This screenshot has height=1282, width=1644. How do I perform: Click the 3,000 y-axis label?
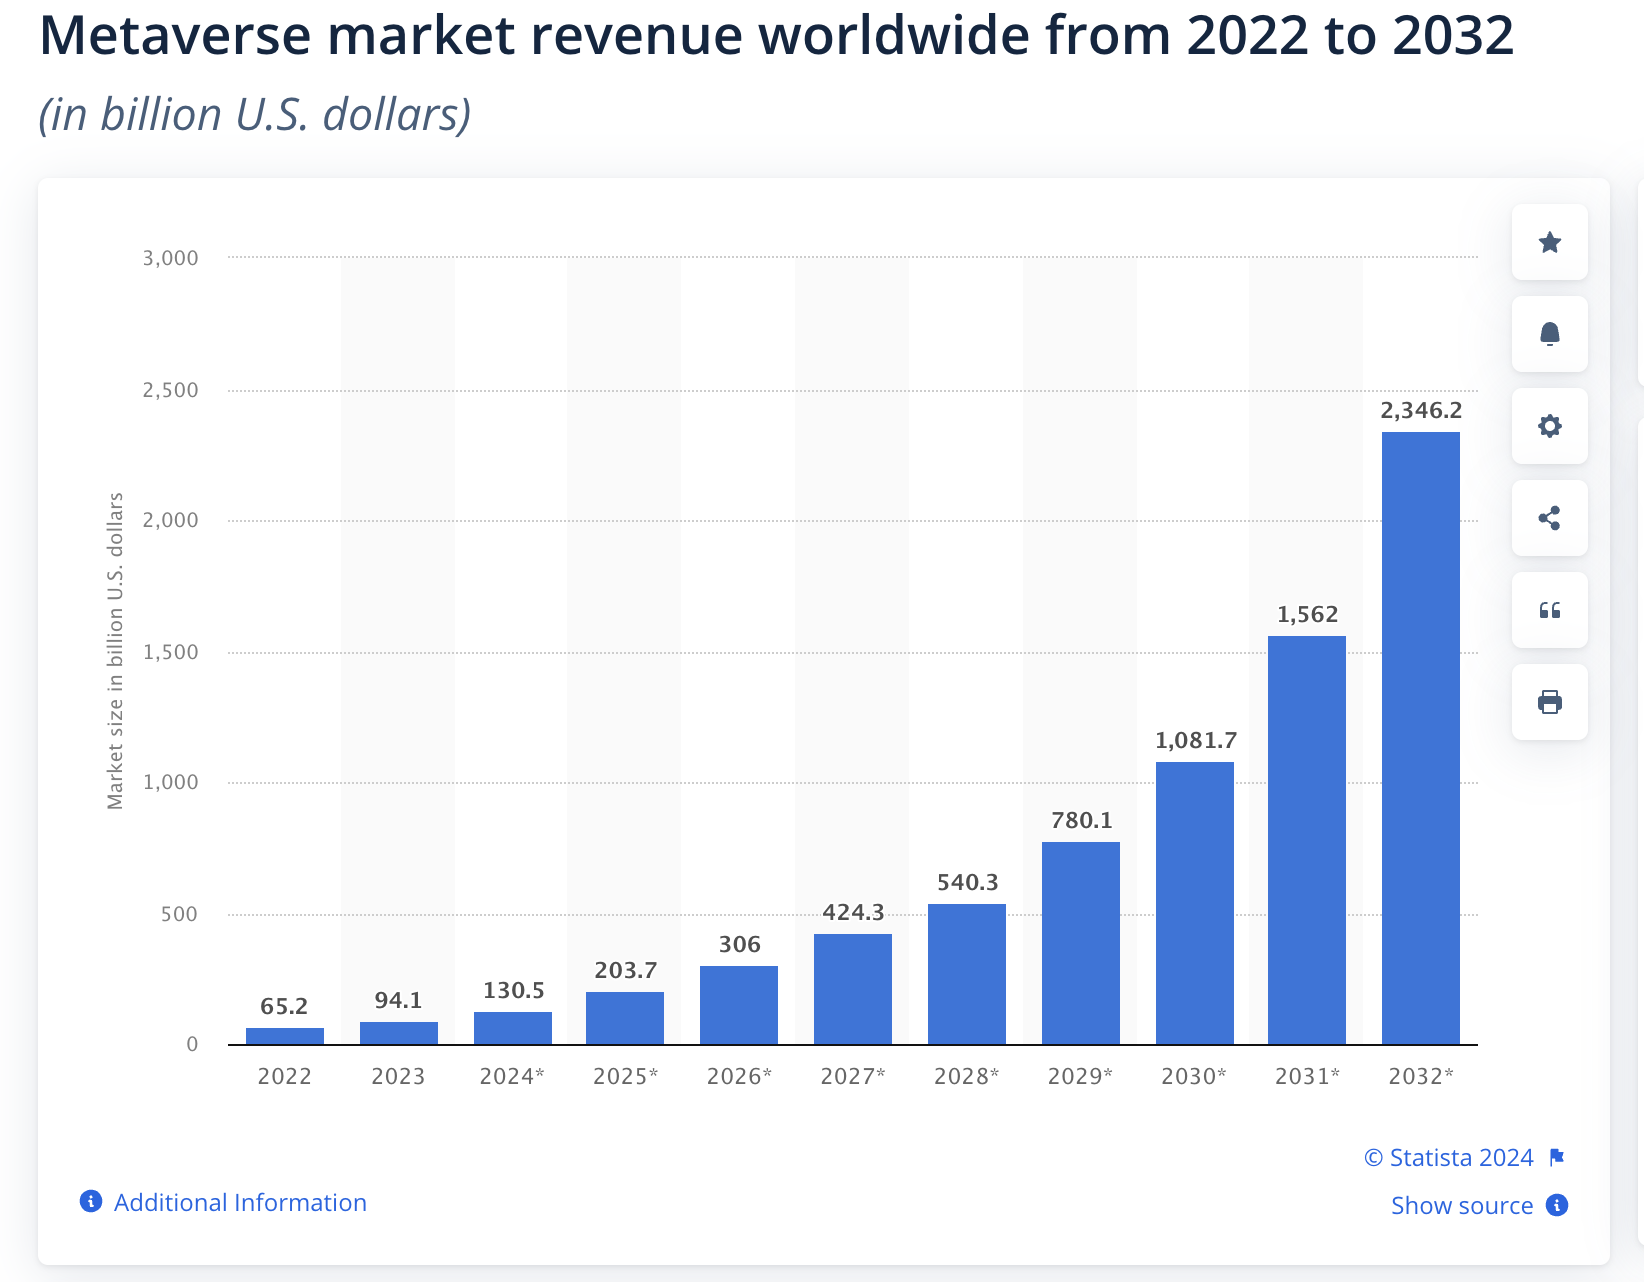(x=171, y=258)
